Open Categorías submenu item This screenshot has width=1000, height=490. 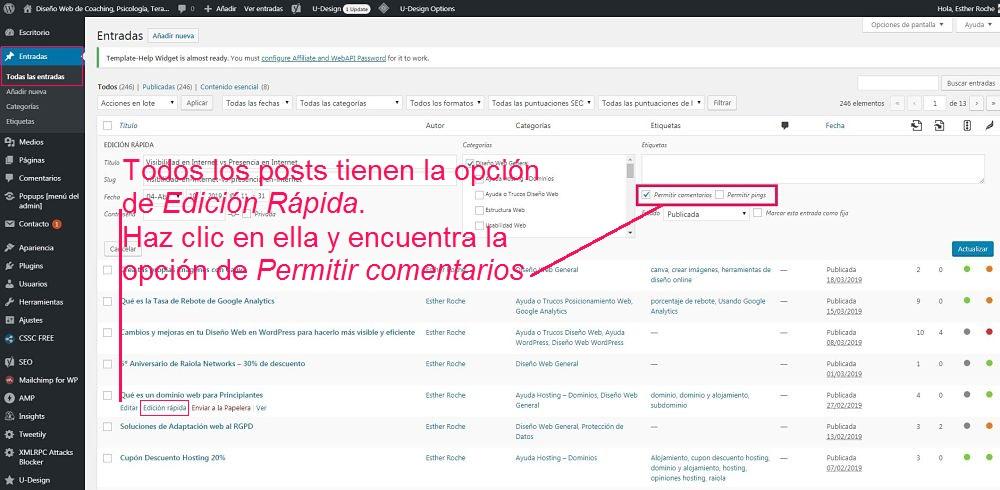[x=22, y=107]
